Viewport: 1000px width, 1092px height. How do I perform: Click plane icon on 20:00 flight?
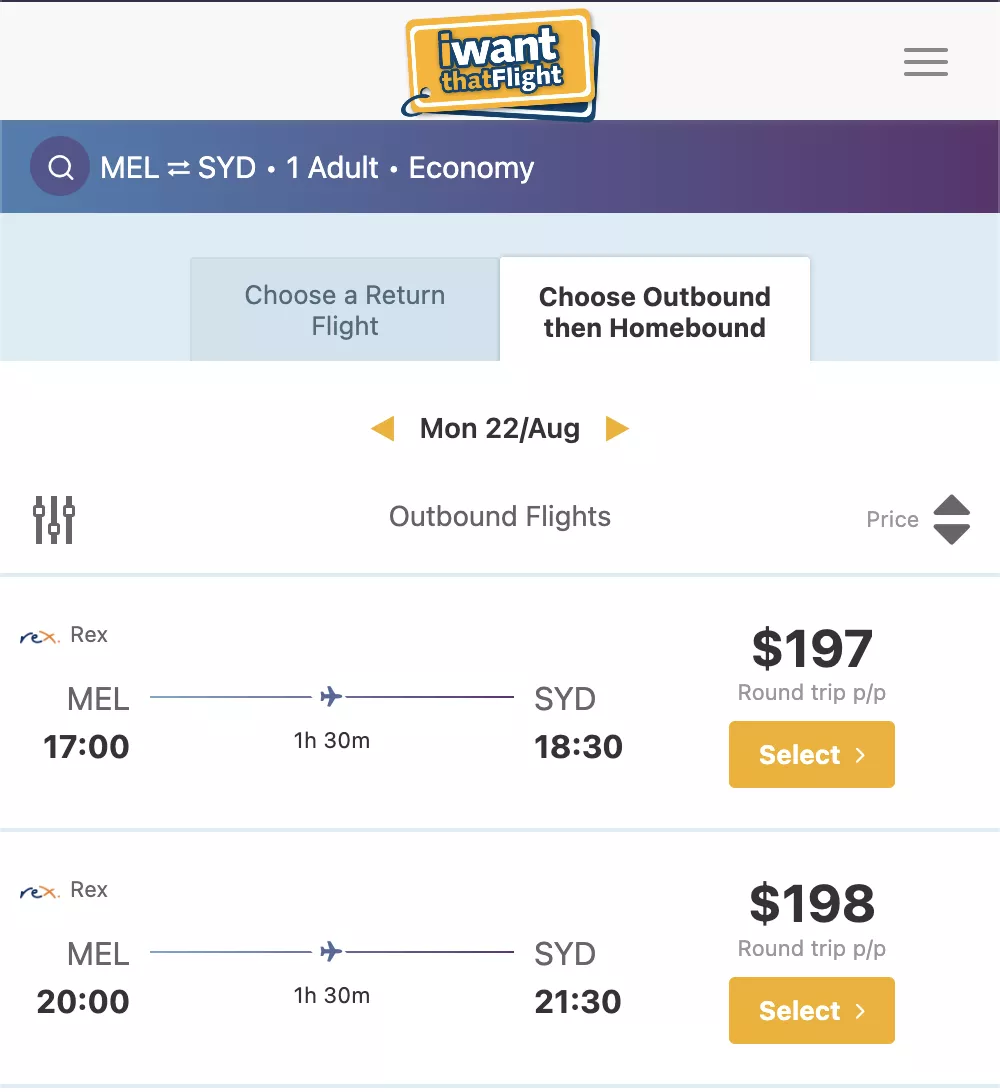click(331, 951)
